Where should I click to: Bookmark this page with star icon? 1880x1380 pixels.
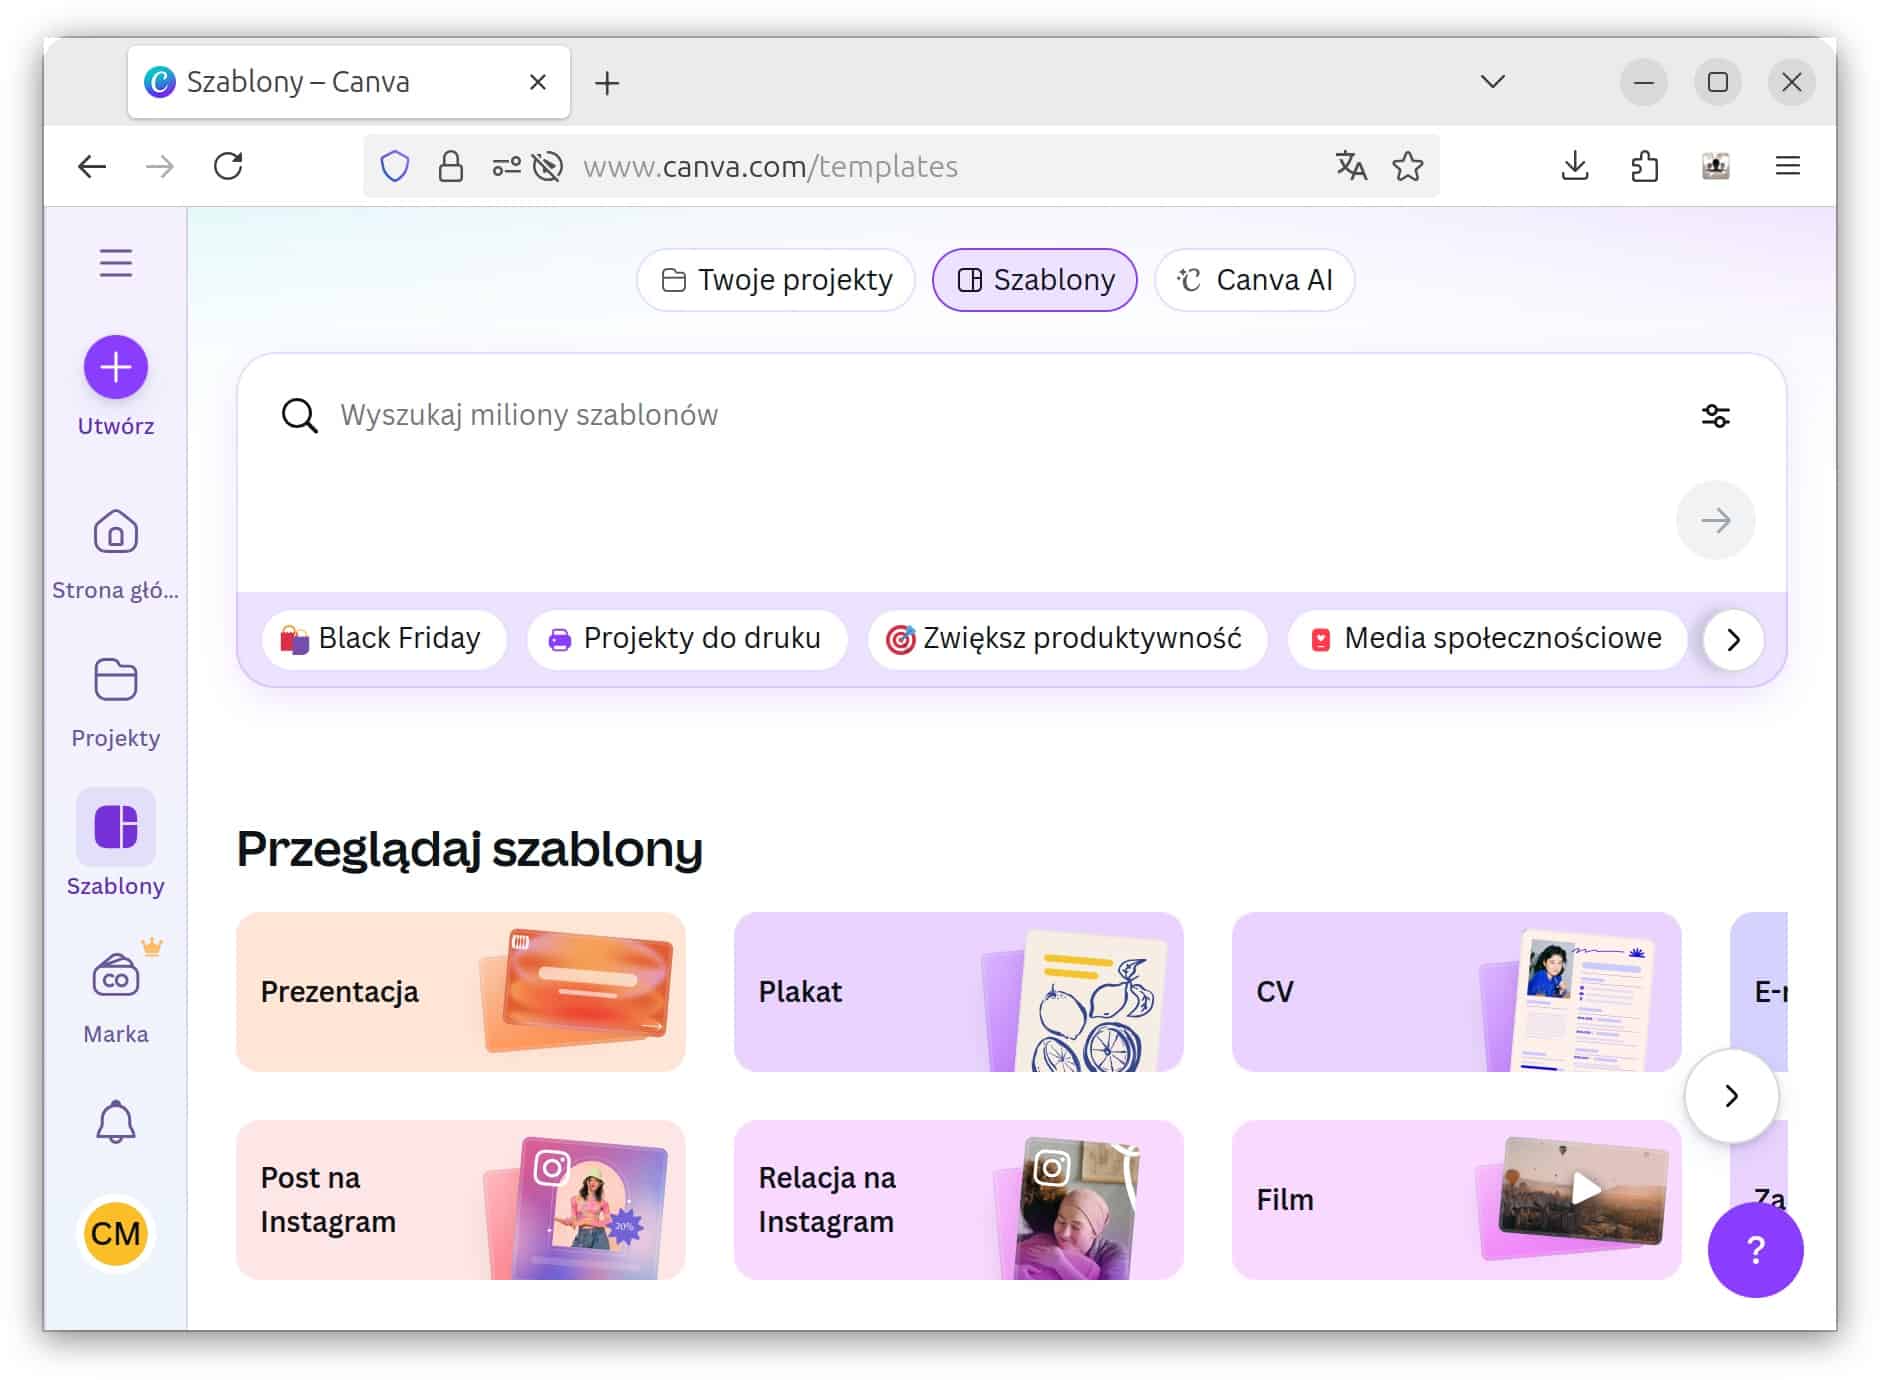[x=1408, y=166]
